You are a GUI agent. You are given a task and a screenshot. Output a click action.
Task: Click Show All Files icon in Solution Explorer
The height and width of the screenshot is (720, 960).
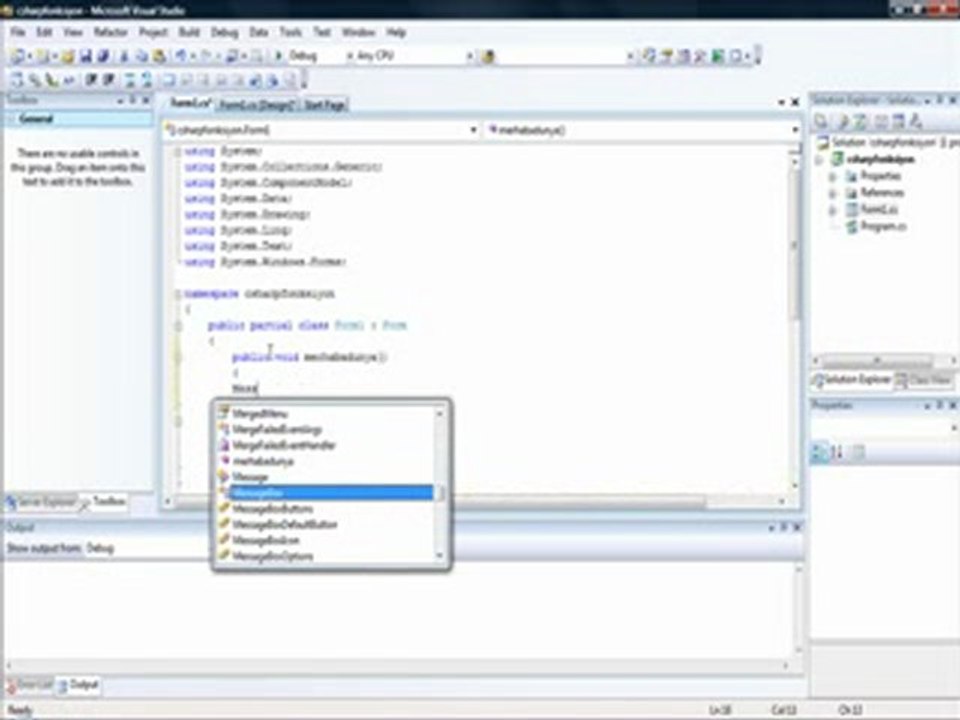pyautogui.click(x=842, y=122)
